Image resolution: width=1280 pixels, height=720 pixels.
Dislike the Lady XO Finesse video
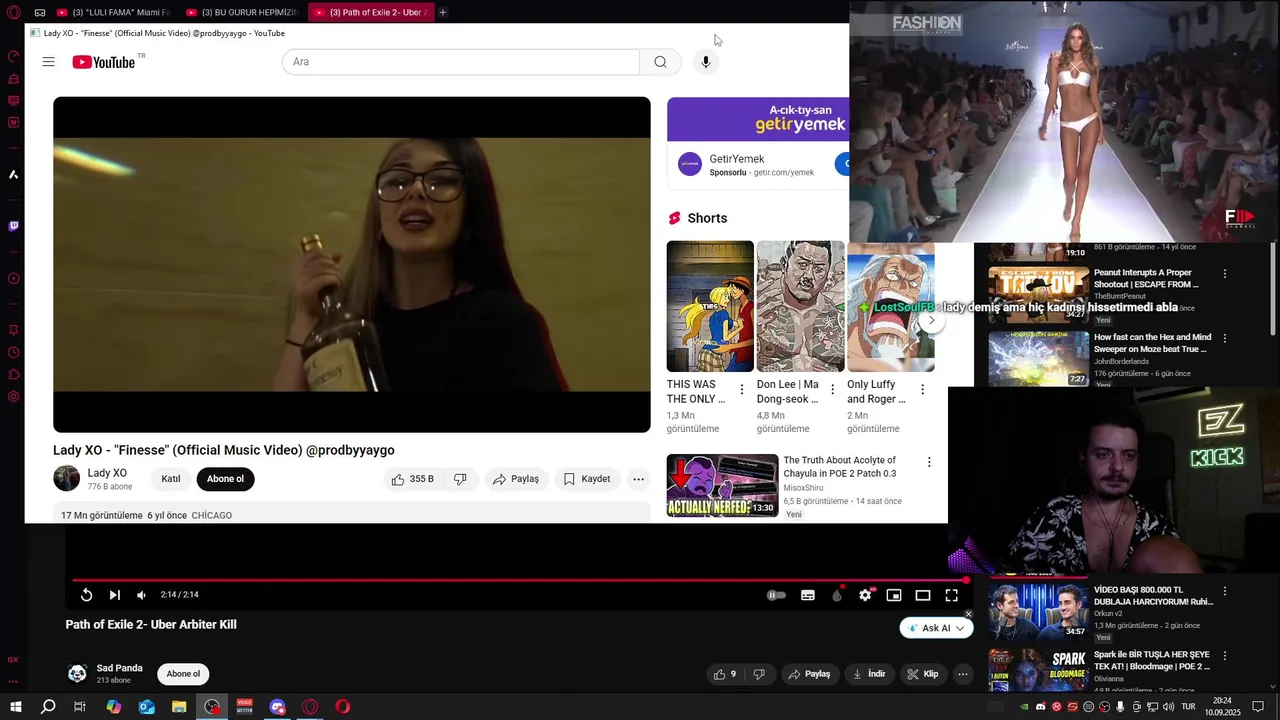(460, 479)
